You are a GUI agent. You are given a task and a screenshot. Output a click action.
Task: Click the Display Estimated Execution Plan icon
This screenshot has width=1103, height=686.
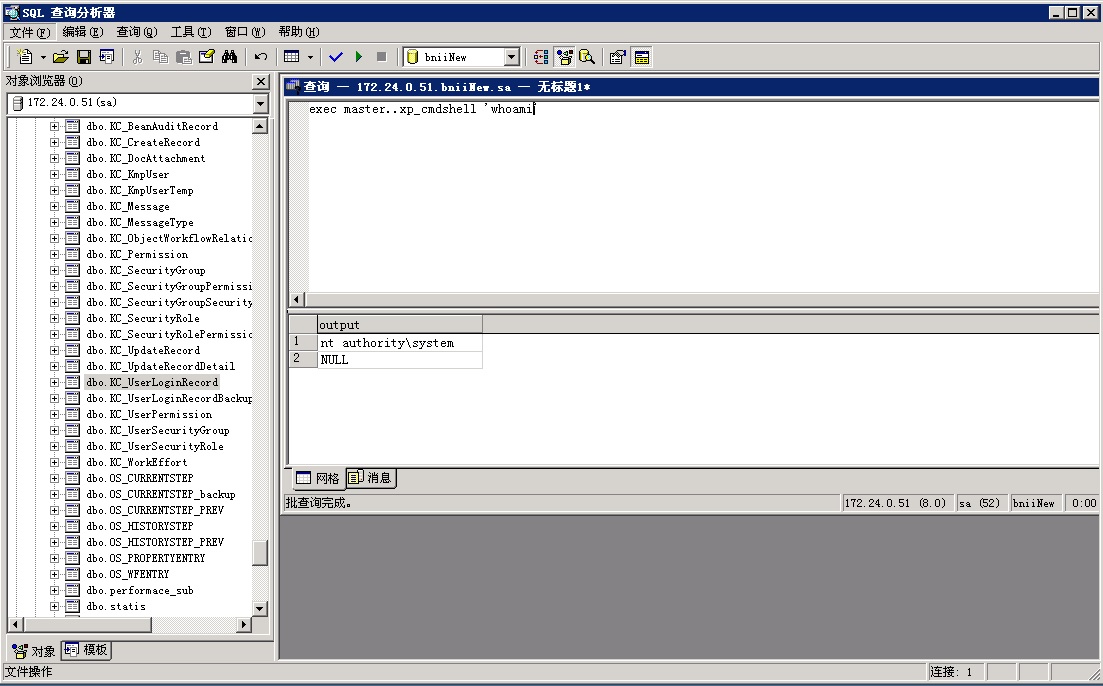[541, 57]
